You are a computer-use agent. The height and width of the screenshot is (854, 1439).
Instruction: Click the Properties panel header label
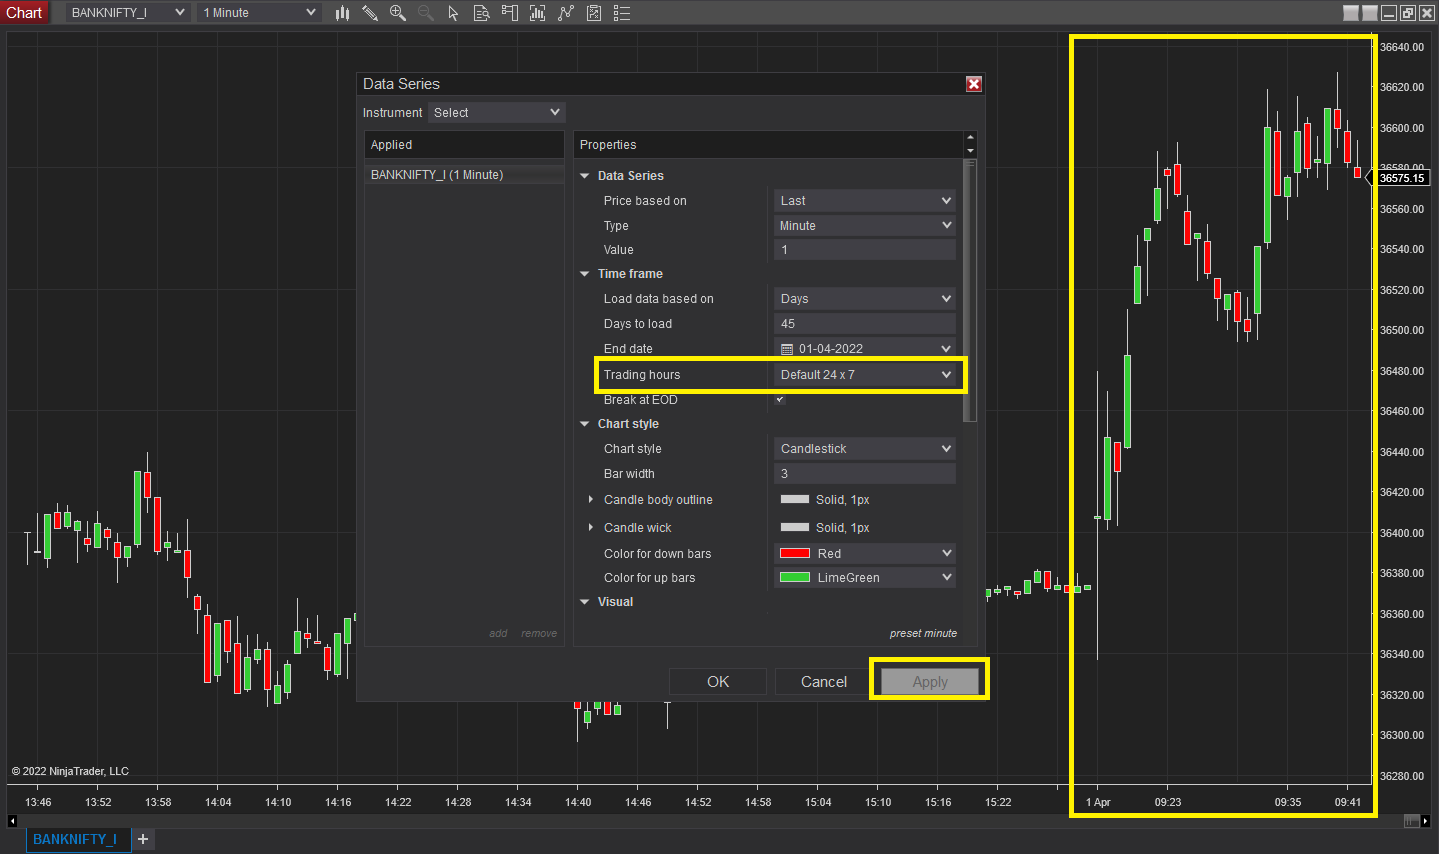(x=608, y=145)
